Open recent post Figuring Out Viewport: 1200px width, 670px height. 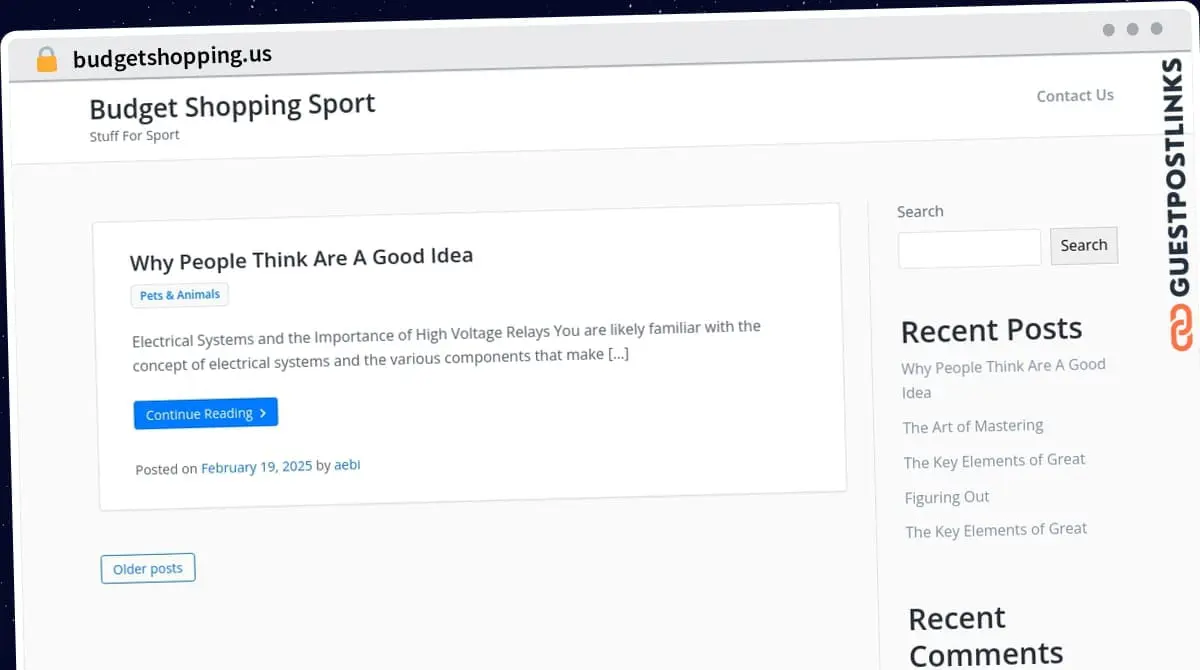[947, 497]
